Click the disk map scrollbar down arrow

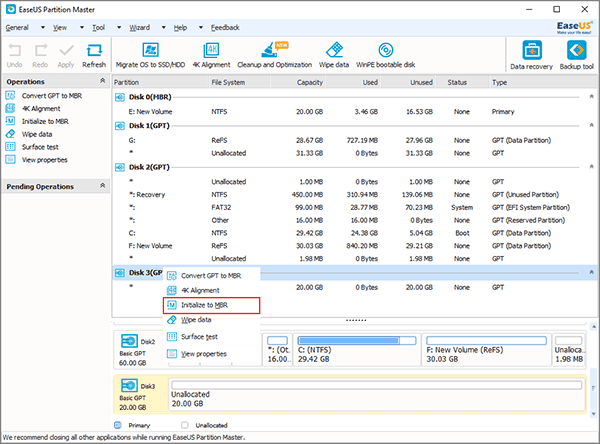click(593, 414)
